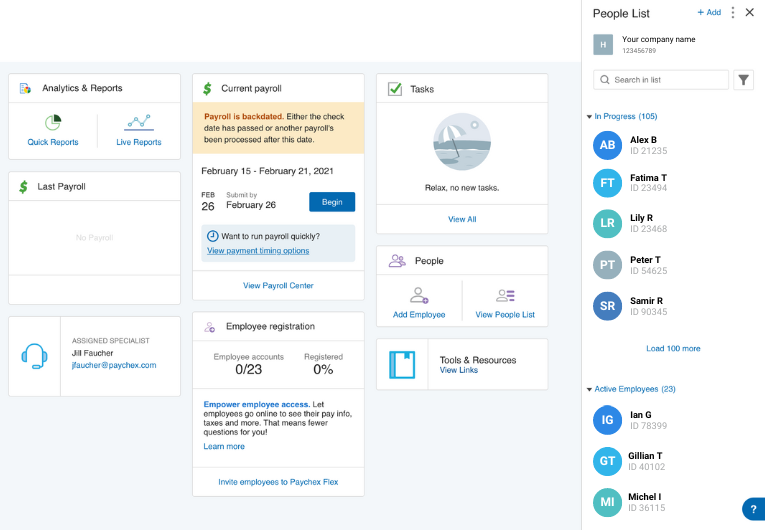
Task: Open Quick Reports pie chart icon
Action: (53, 123)
